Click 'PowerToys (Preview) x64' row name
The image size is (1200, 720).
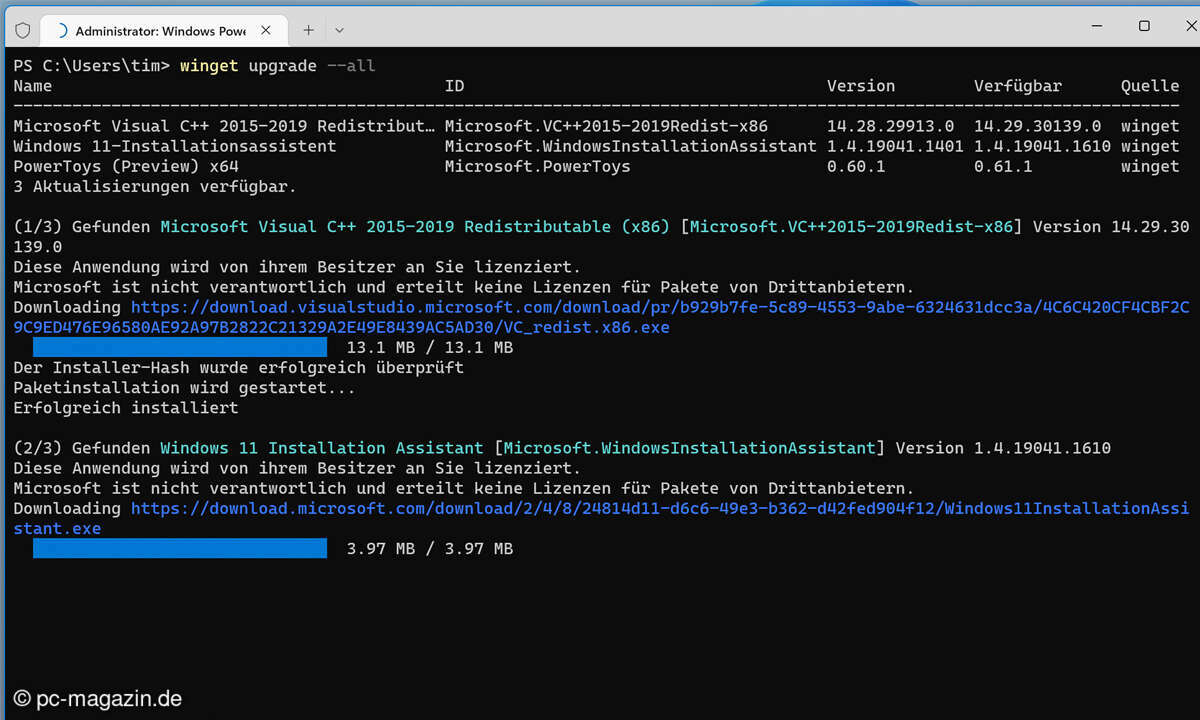click(126, 166)
